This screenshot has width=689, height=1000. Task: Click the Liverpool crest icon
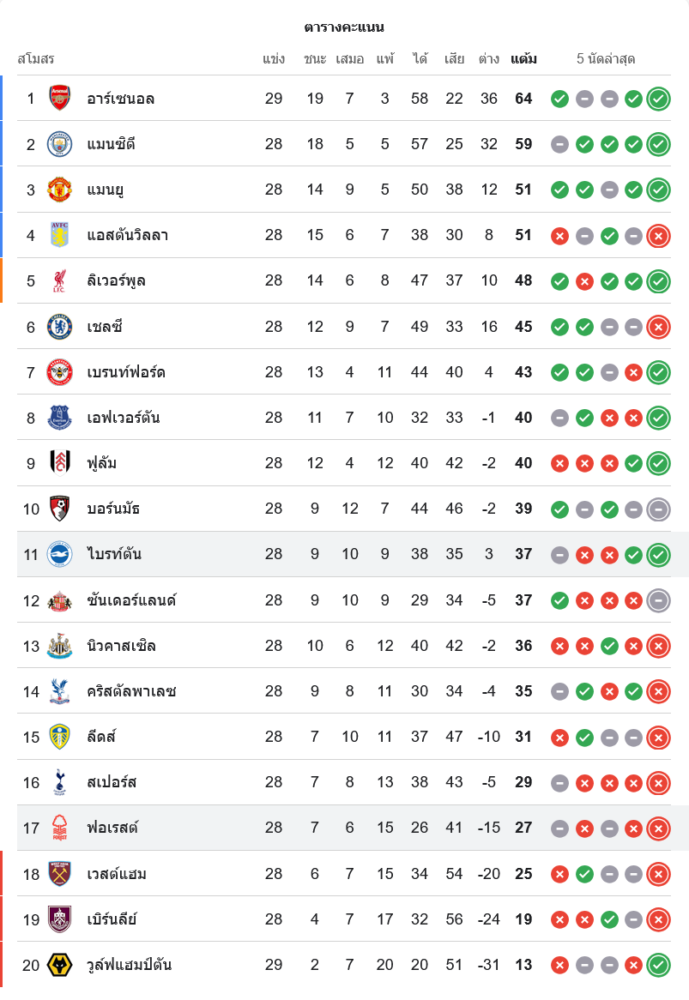point(60,281)
